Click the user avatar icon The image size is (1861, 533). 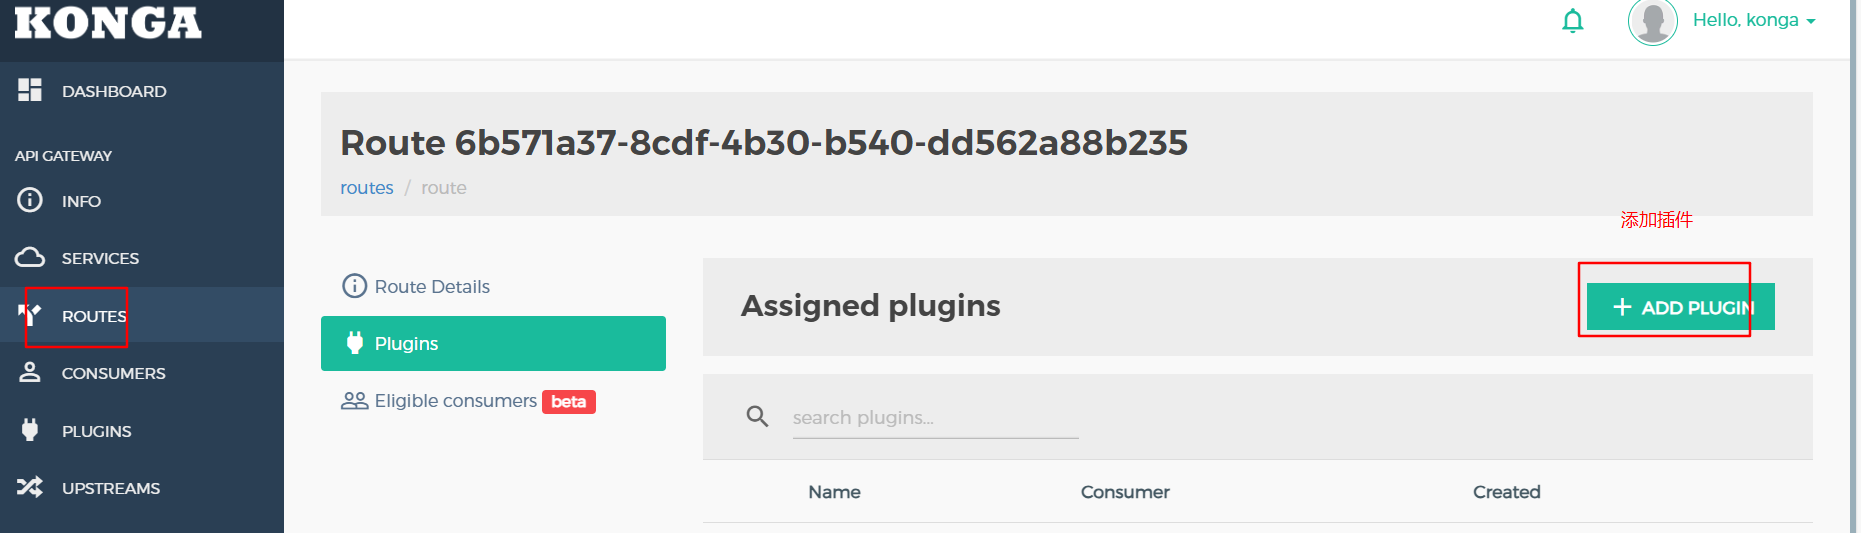(x=1652, y=21)
